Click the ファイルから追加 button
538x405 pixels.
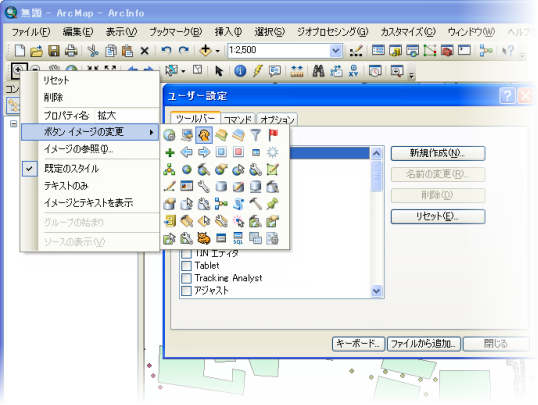[424, 344]
